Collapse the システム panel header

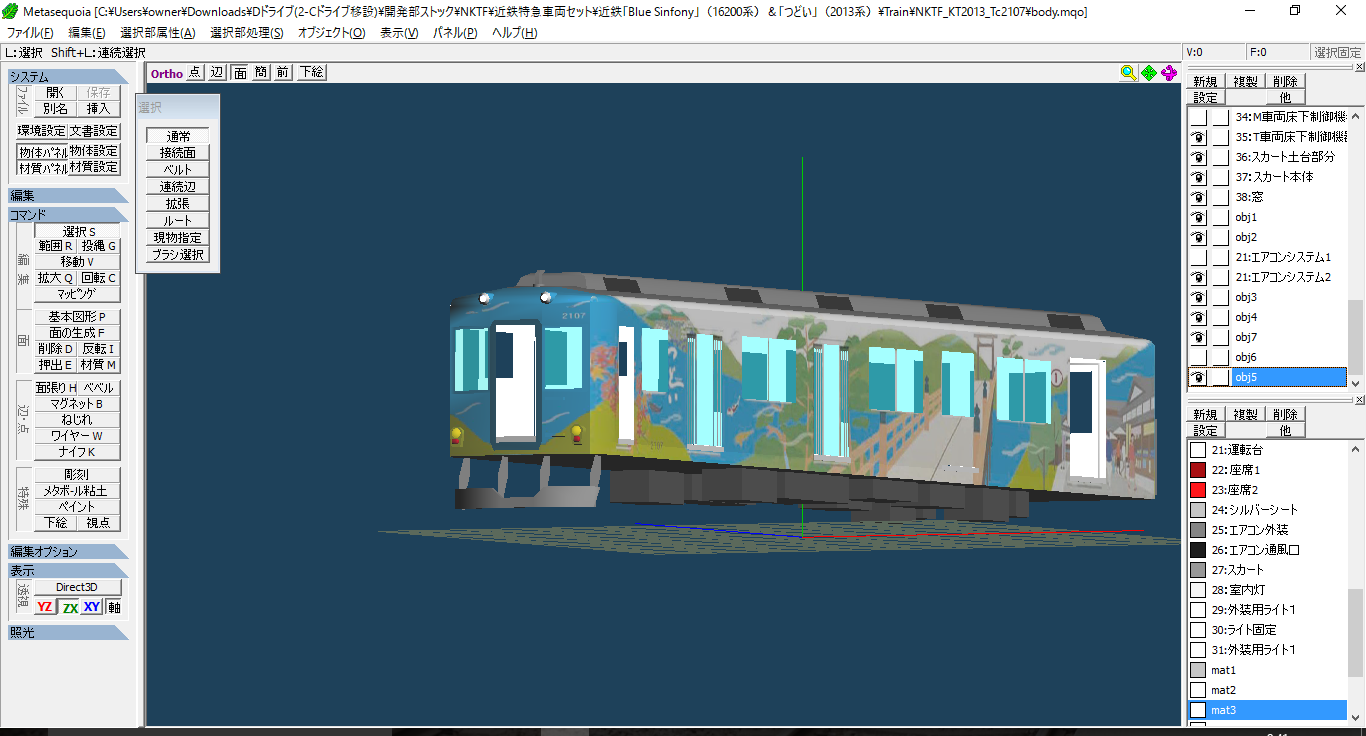[x=68, y=77]
